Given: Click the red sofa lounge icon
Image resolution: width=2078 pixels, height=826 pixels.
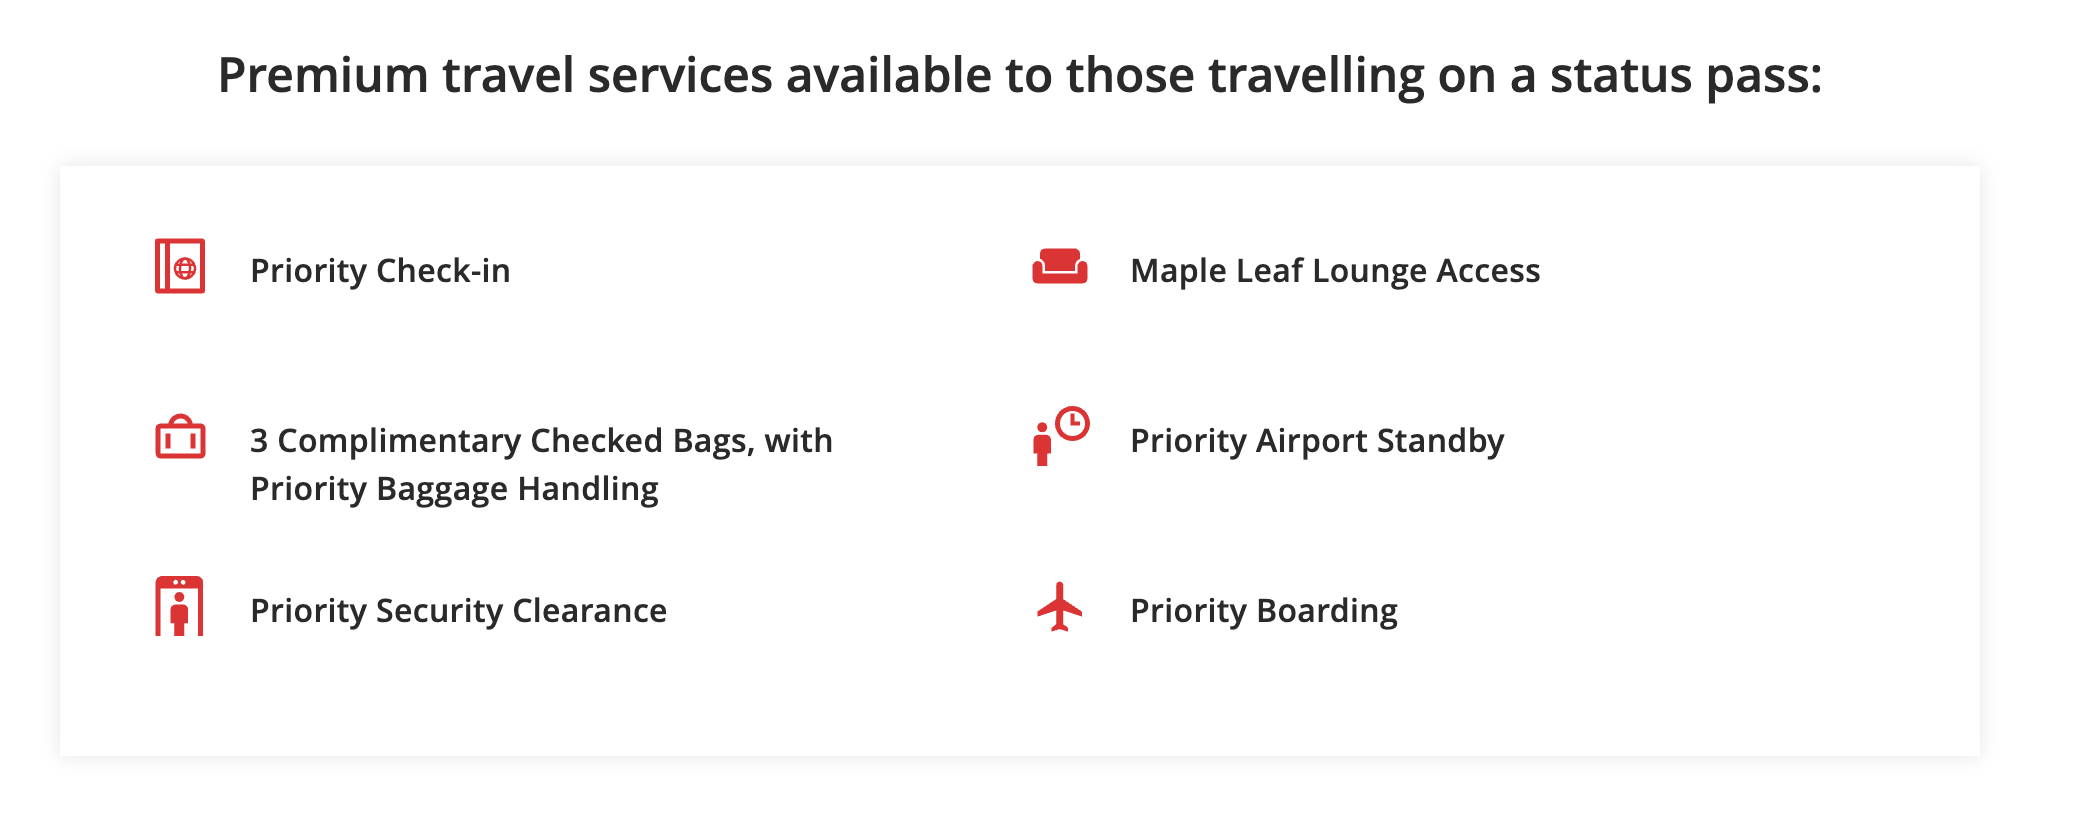Looking at the screenshot, I should pyautogui.click(x=1060, y=267).
